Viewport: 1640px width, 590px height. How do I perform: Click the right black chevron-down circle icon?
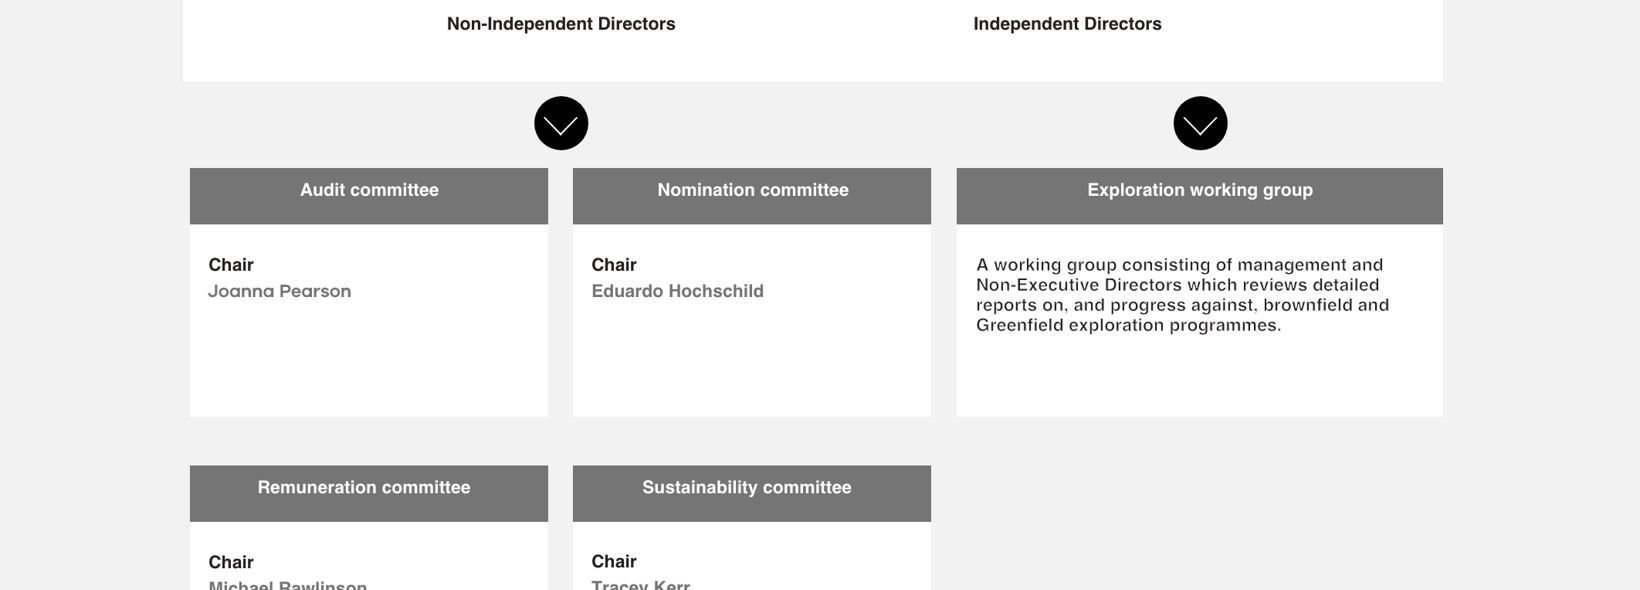pos(1200,123)
